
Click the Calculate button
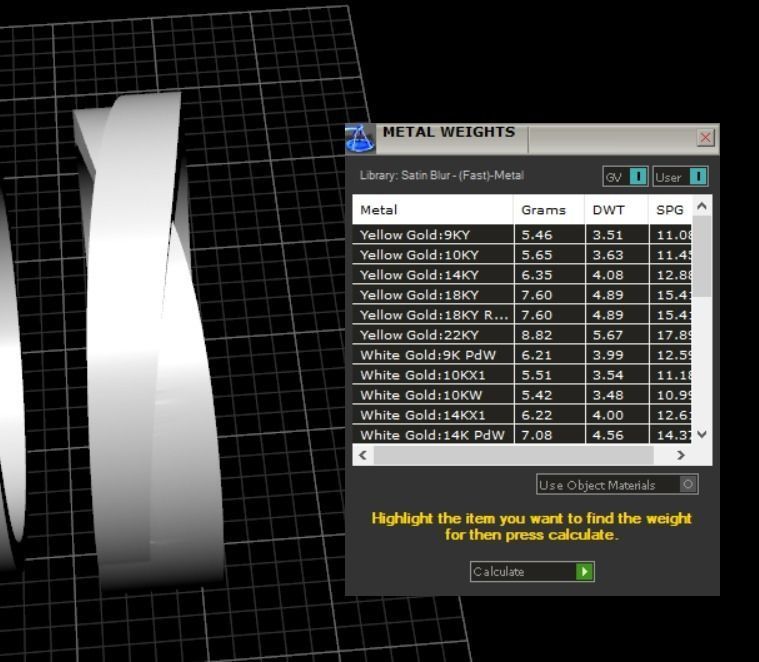(x=532, y=572)
